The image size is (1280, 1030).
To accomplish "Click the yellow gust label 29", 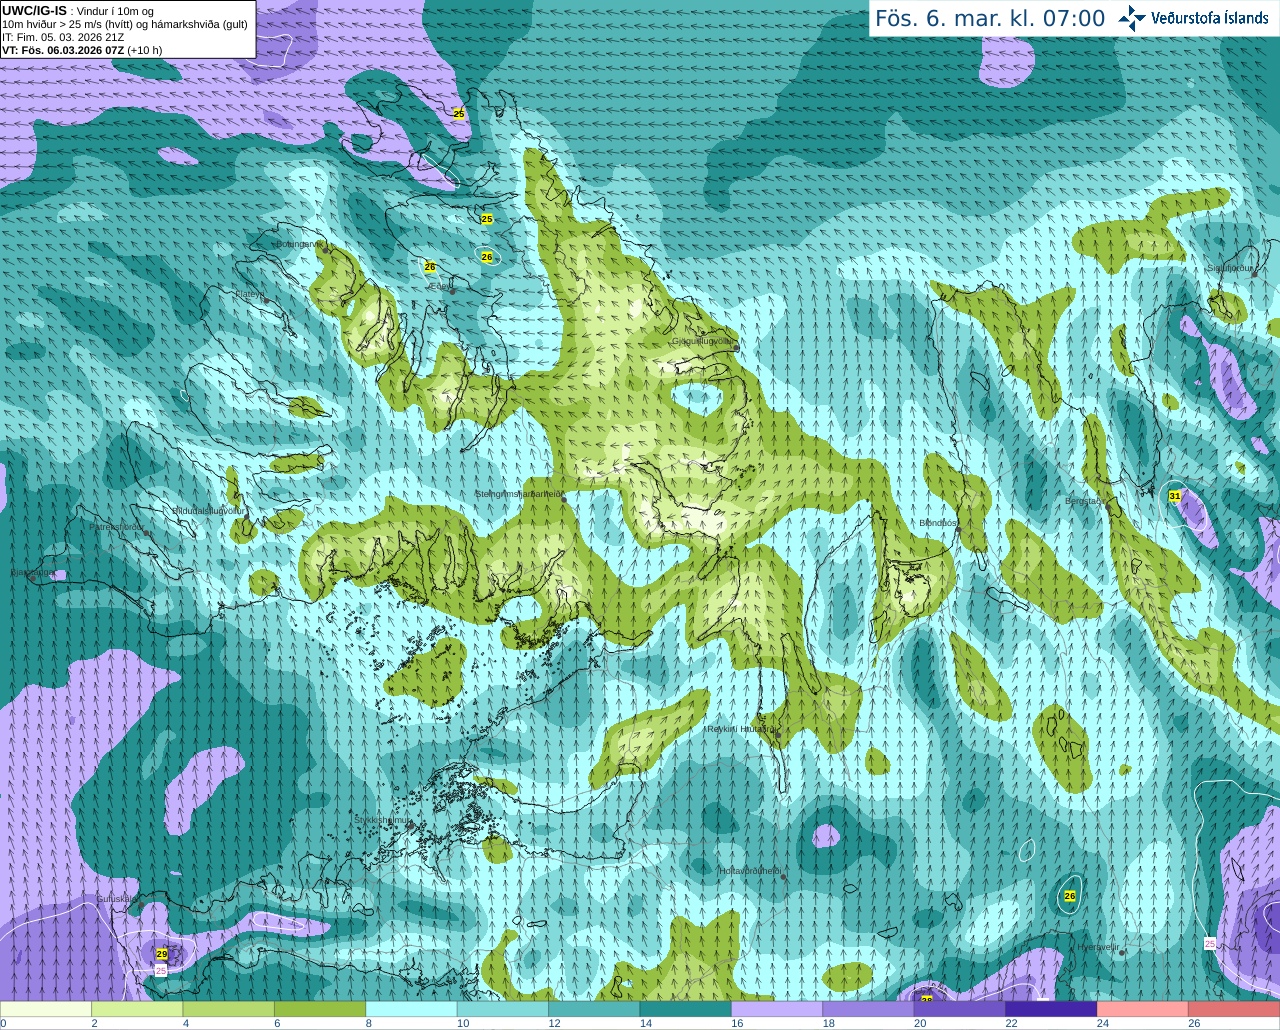I will coord(162,955).
